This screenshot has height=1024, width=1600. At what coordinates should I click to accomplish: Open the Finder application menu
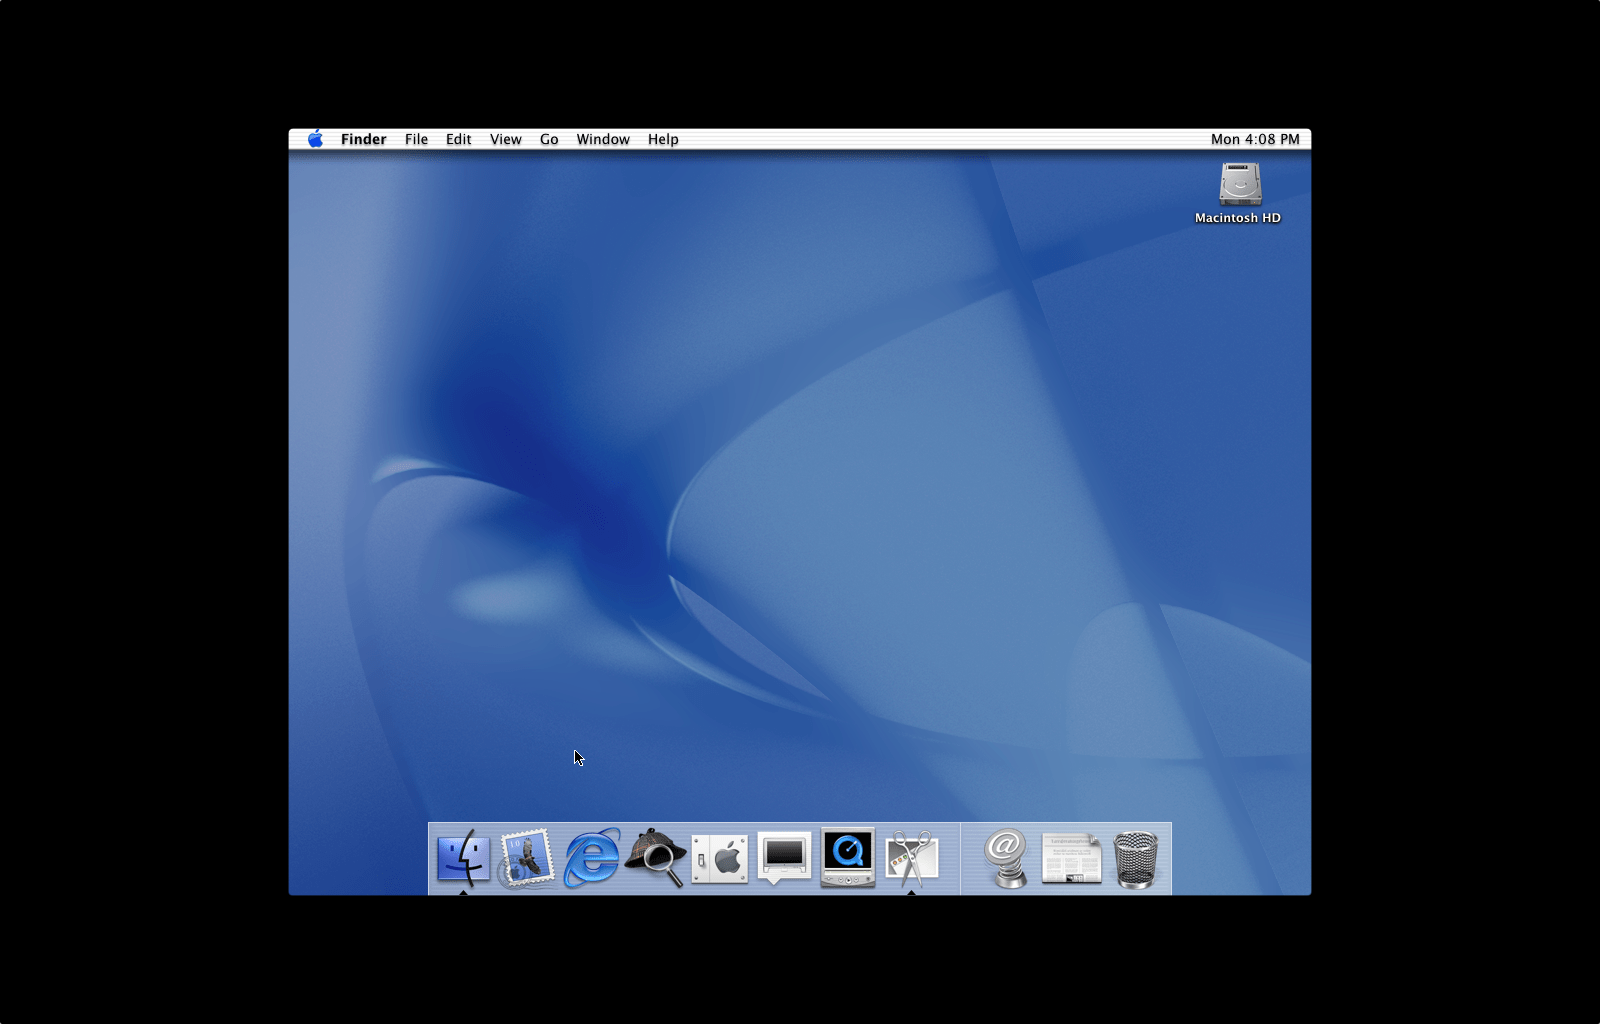point(363,139)
